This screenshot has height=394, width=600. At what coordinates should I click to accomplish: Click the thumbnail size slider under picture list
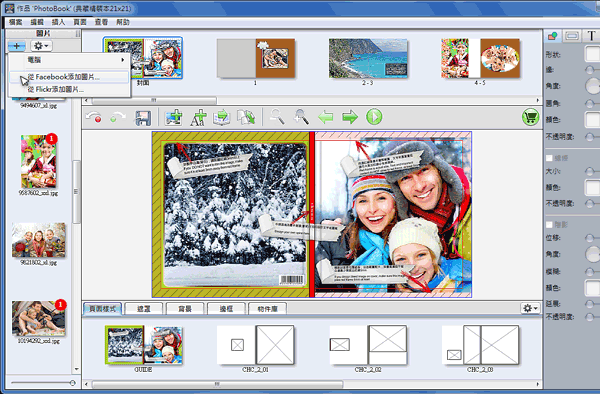coord(72,383)
